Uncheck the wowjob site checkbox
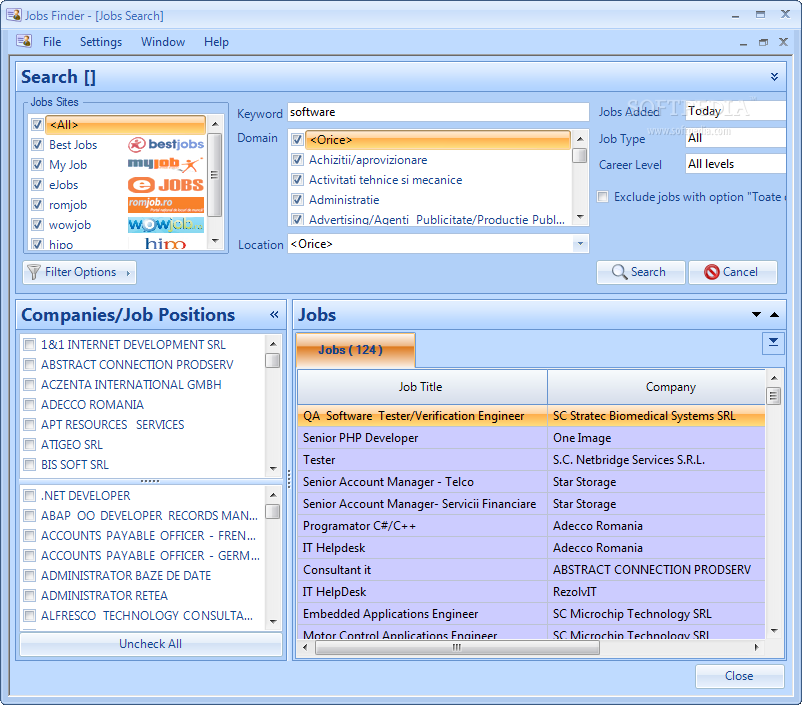The image size is (802, 705). (x=37, y=225)
